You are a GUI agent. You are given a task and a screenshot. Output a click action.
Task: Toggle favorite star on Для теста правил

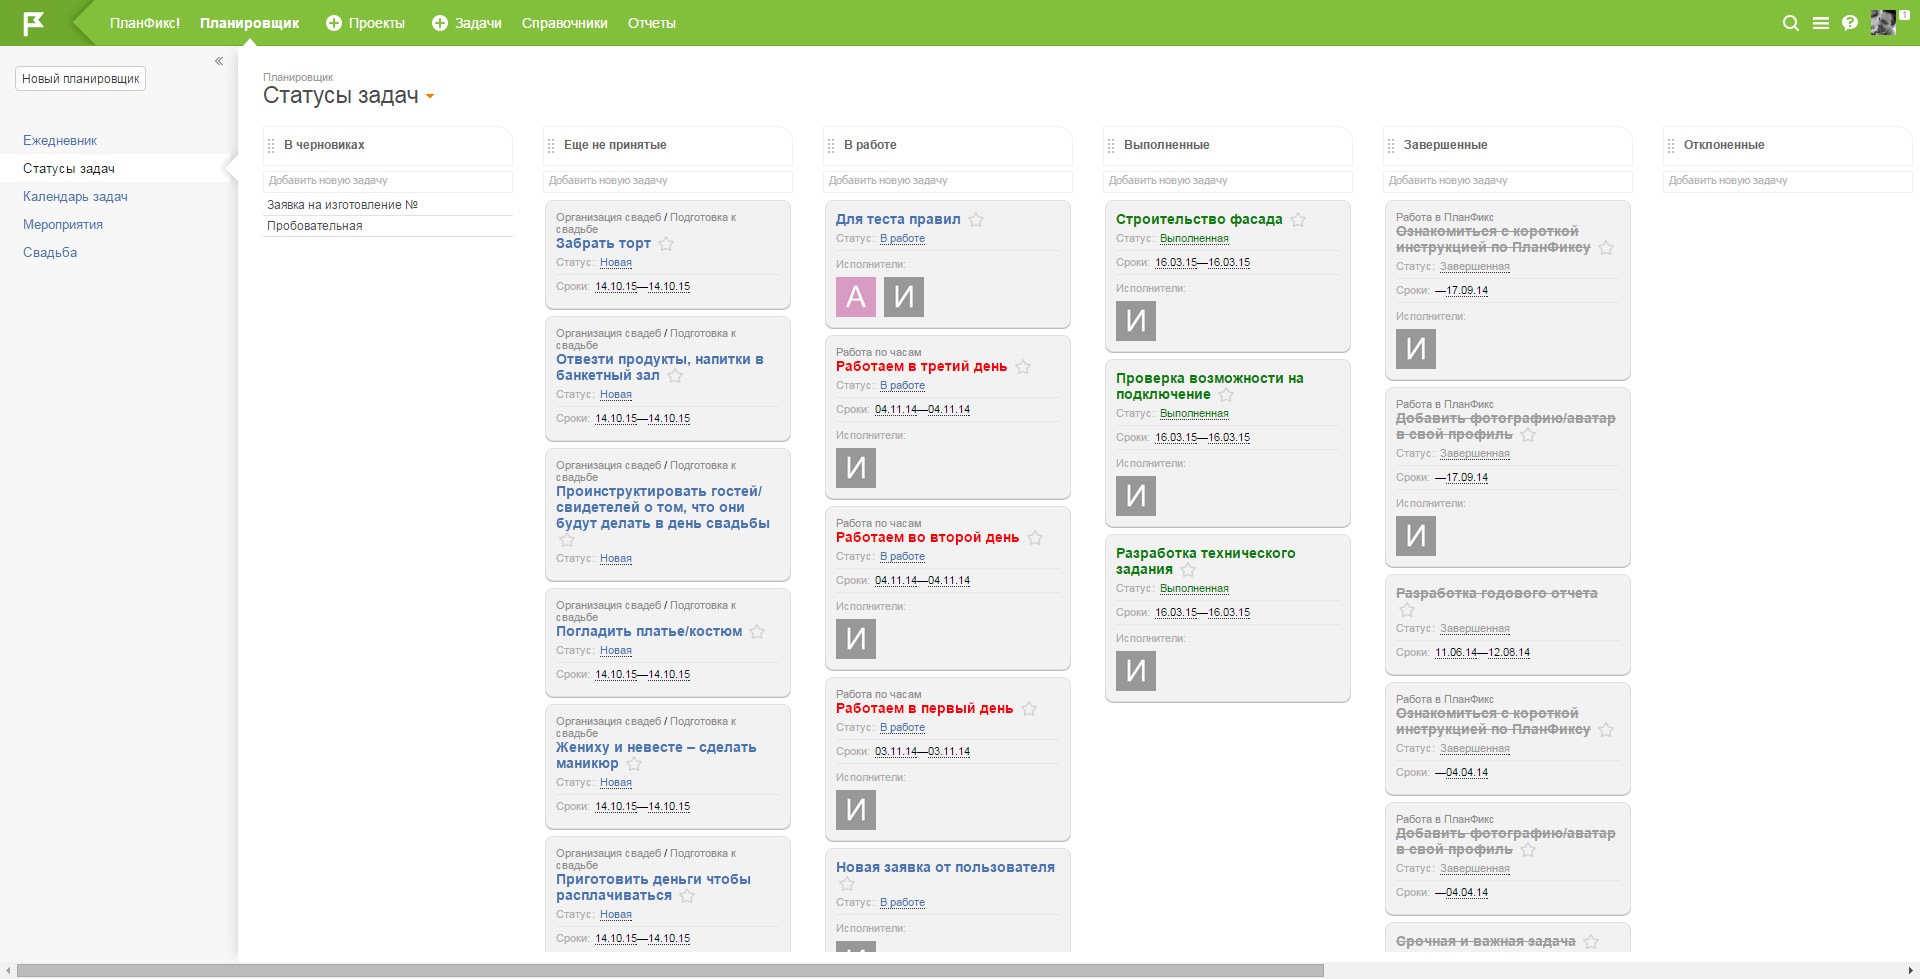[x=976, y=220]
